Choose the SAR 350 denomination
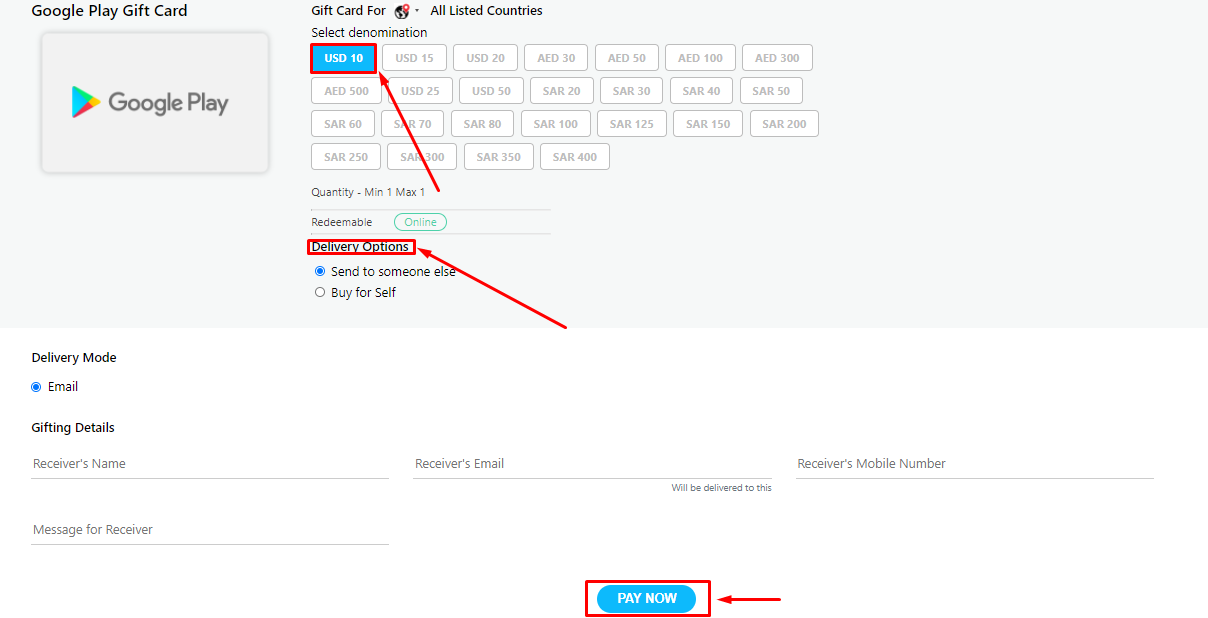This screenshot has width=1208, height=618. (x=498, y=157)
